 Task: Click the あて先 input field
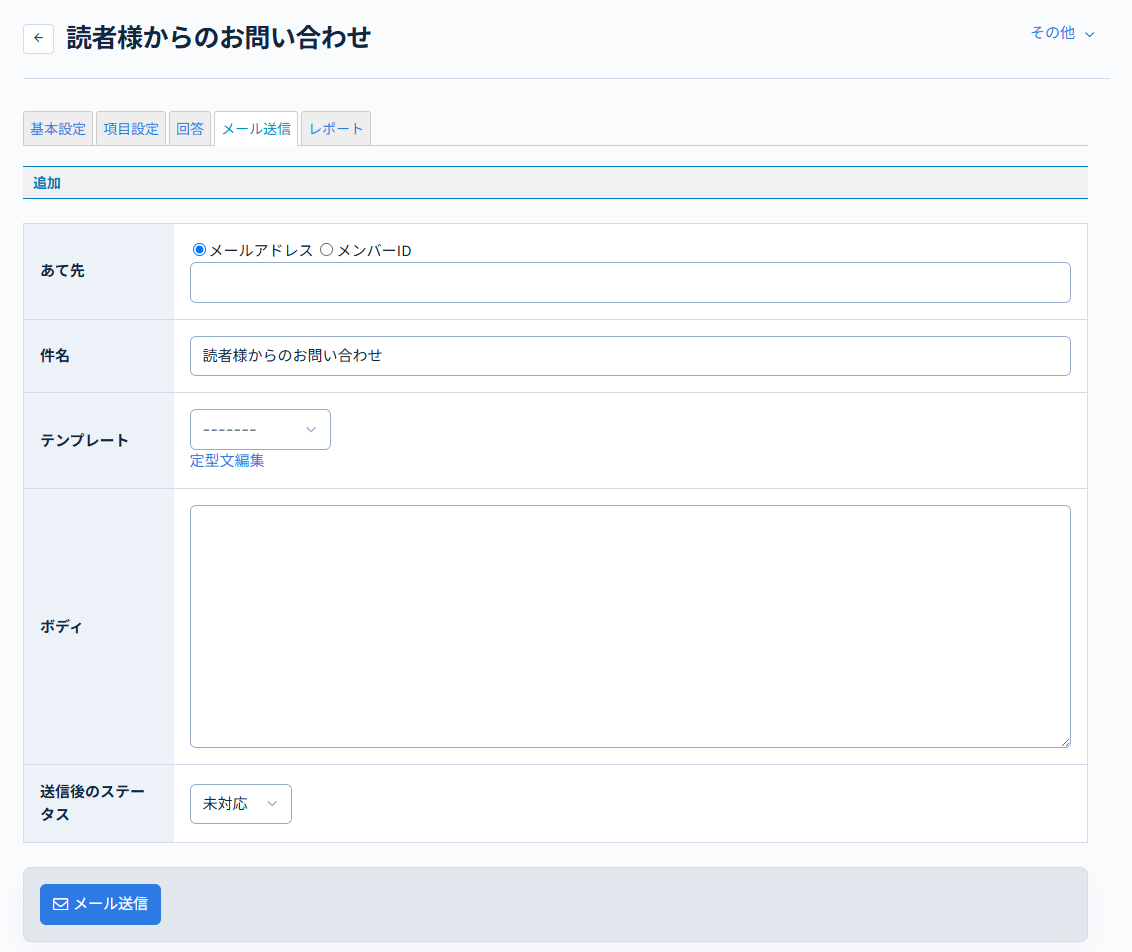coord(630,283)
